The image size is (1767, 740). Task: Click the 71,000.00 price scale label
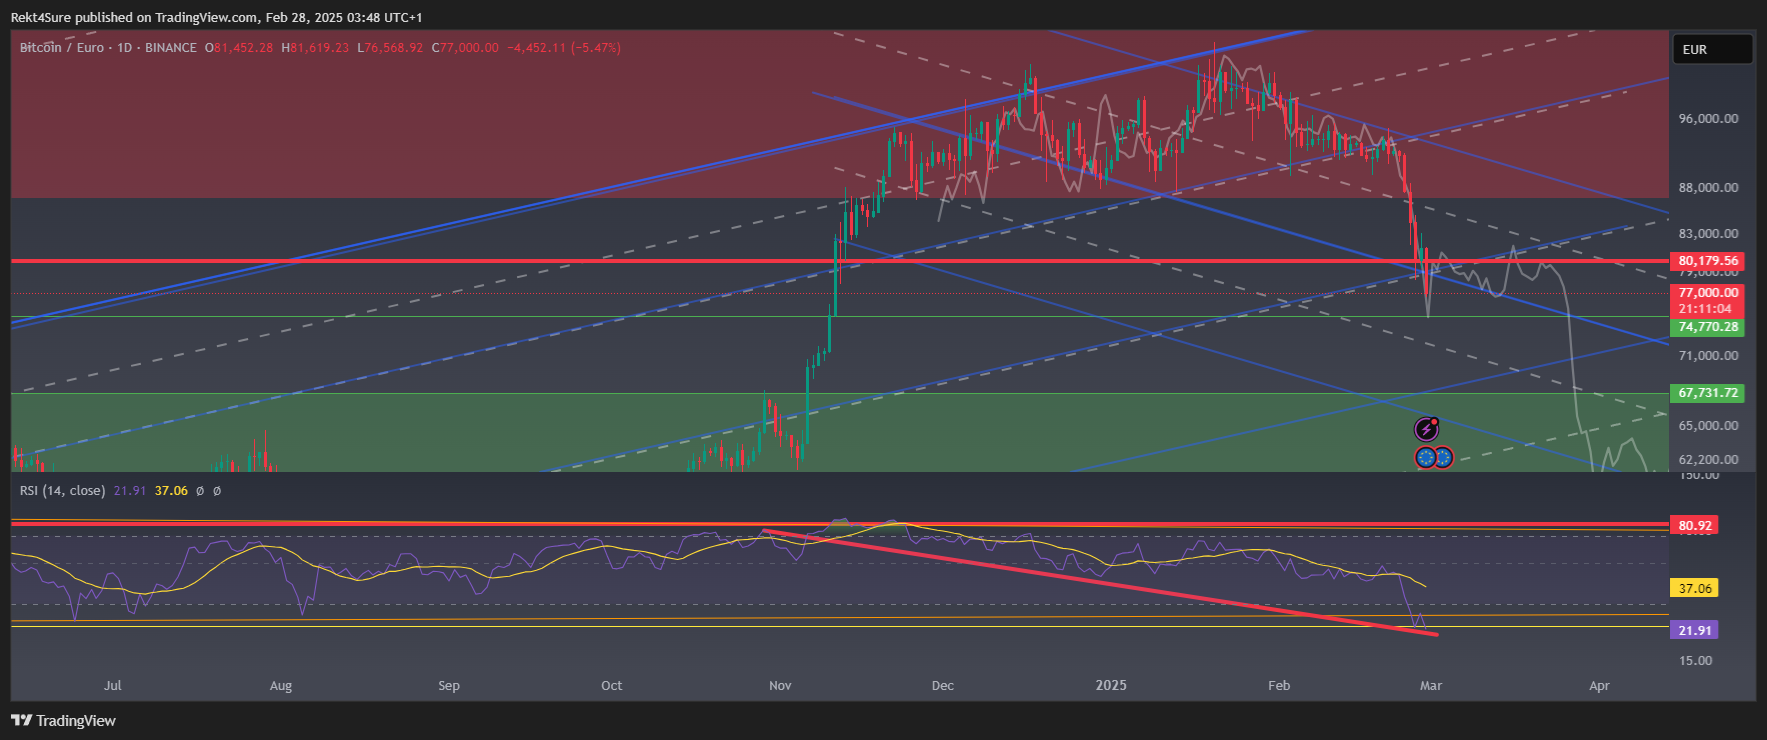pyautogui.click(x=1708, y=355)
